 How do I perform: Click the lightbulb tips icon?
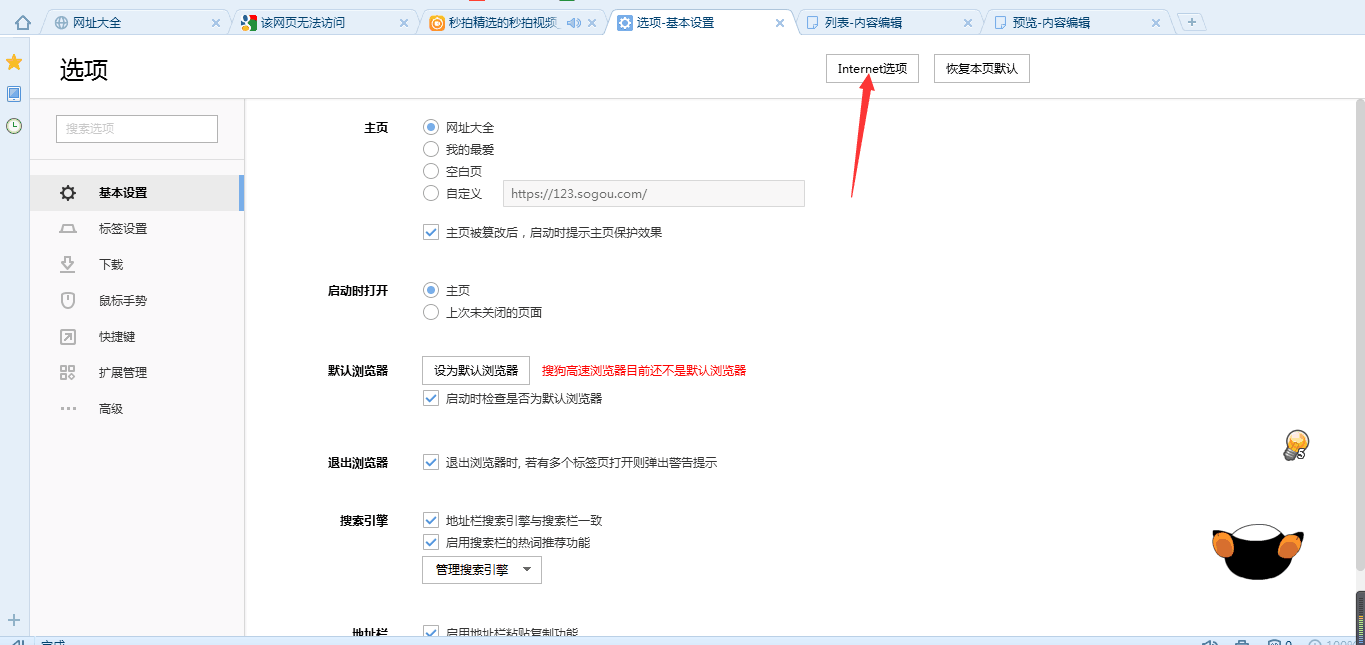1296,444
